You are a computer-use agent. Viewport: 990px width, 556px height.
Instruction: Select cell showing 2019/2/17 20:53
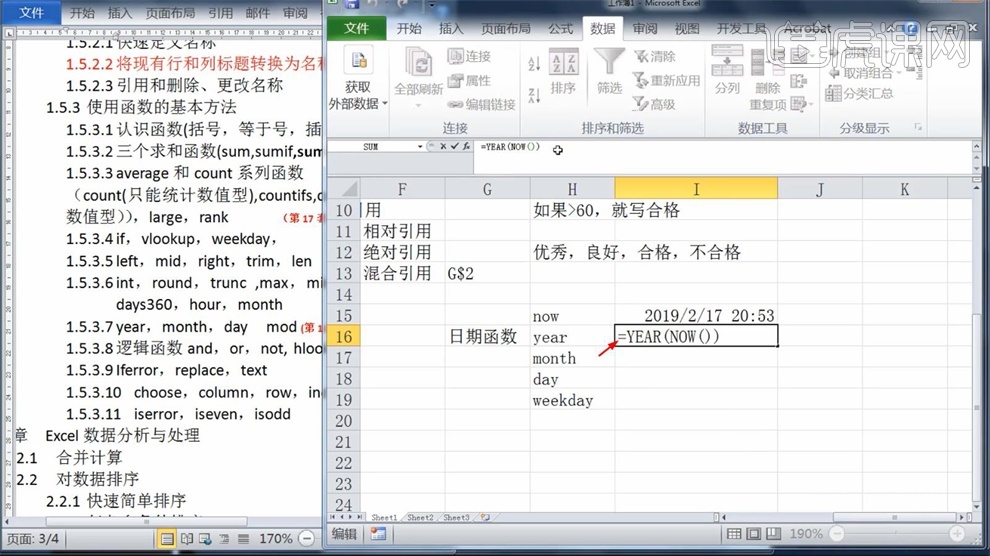click(x=696, y=316)
